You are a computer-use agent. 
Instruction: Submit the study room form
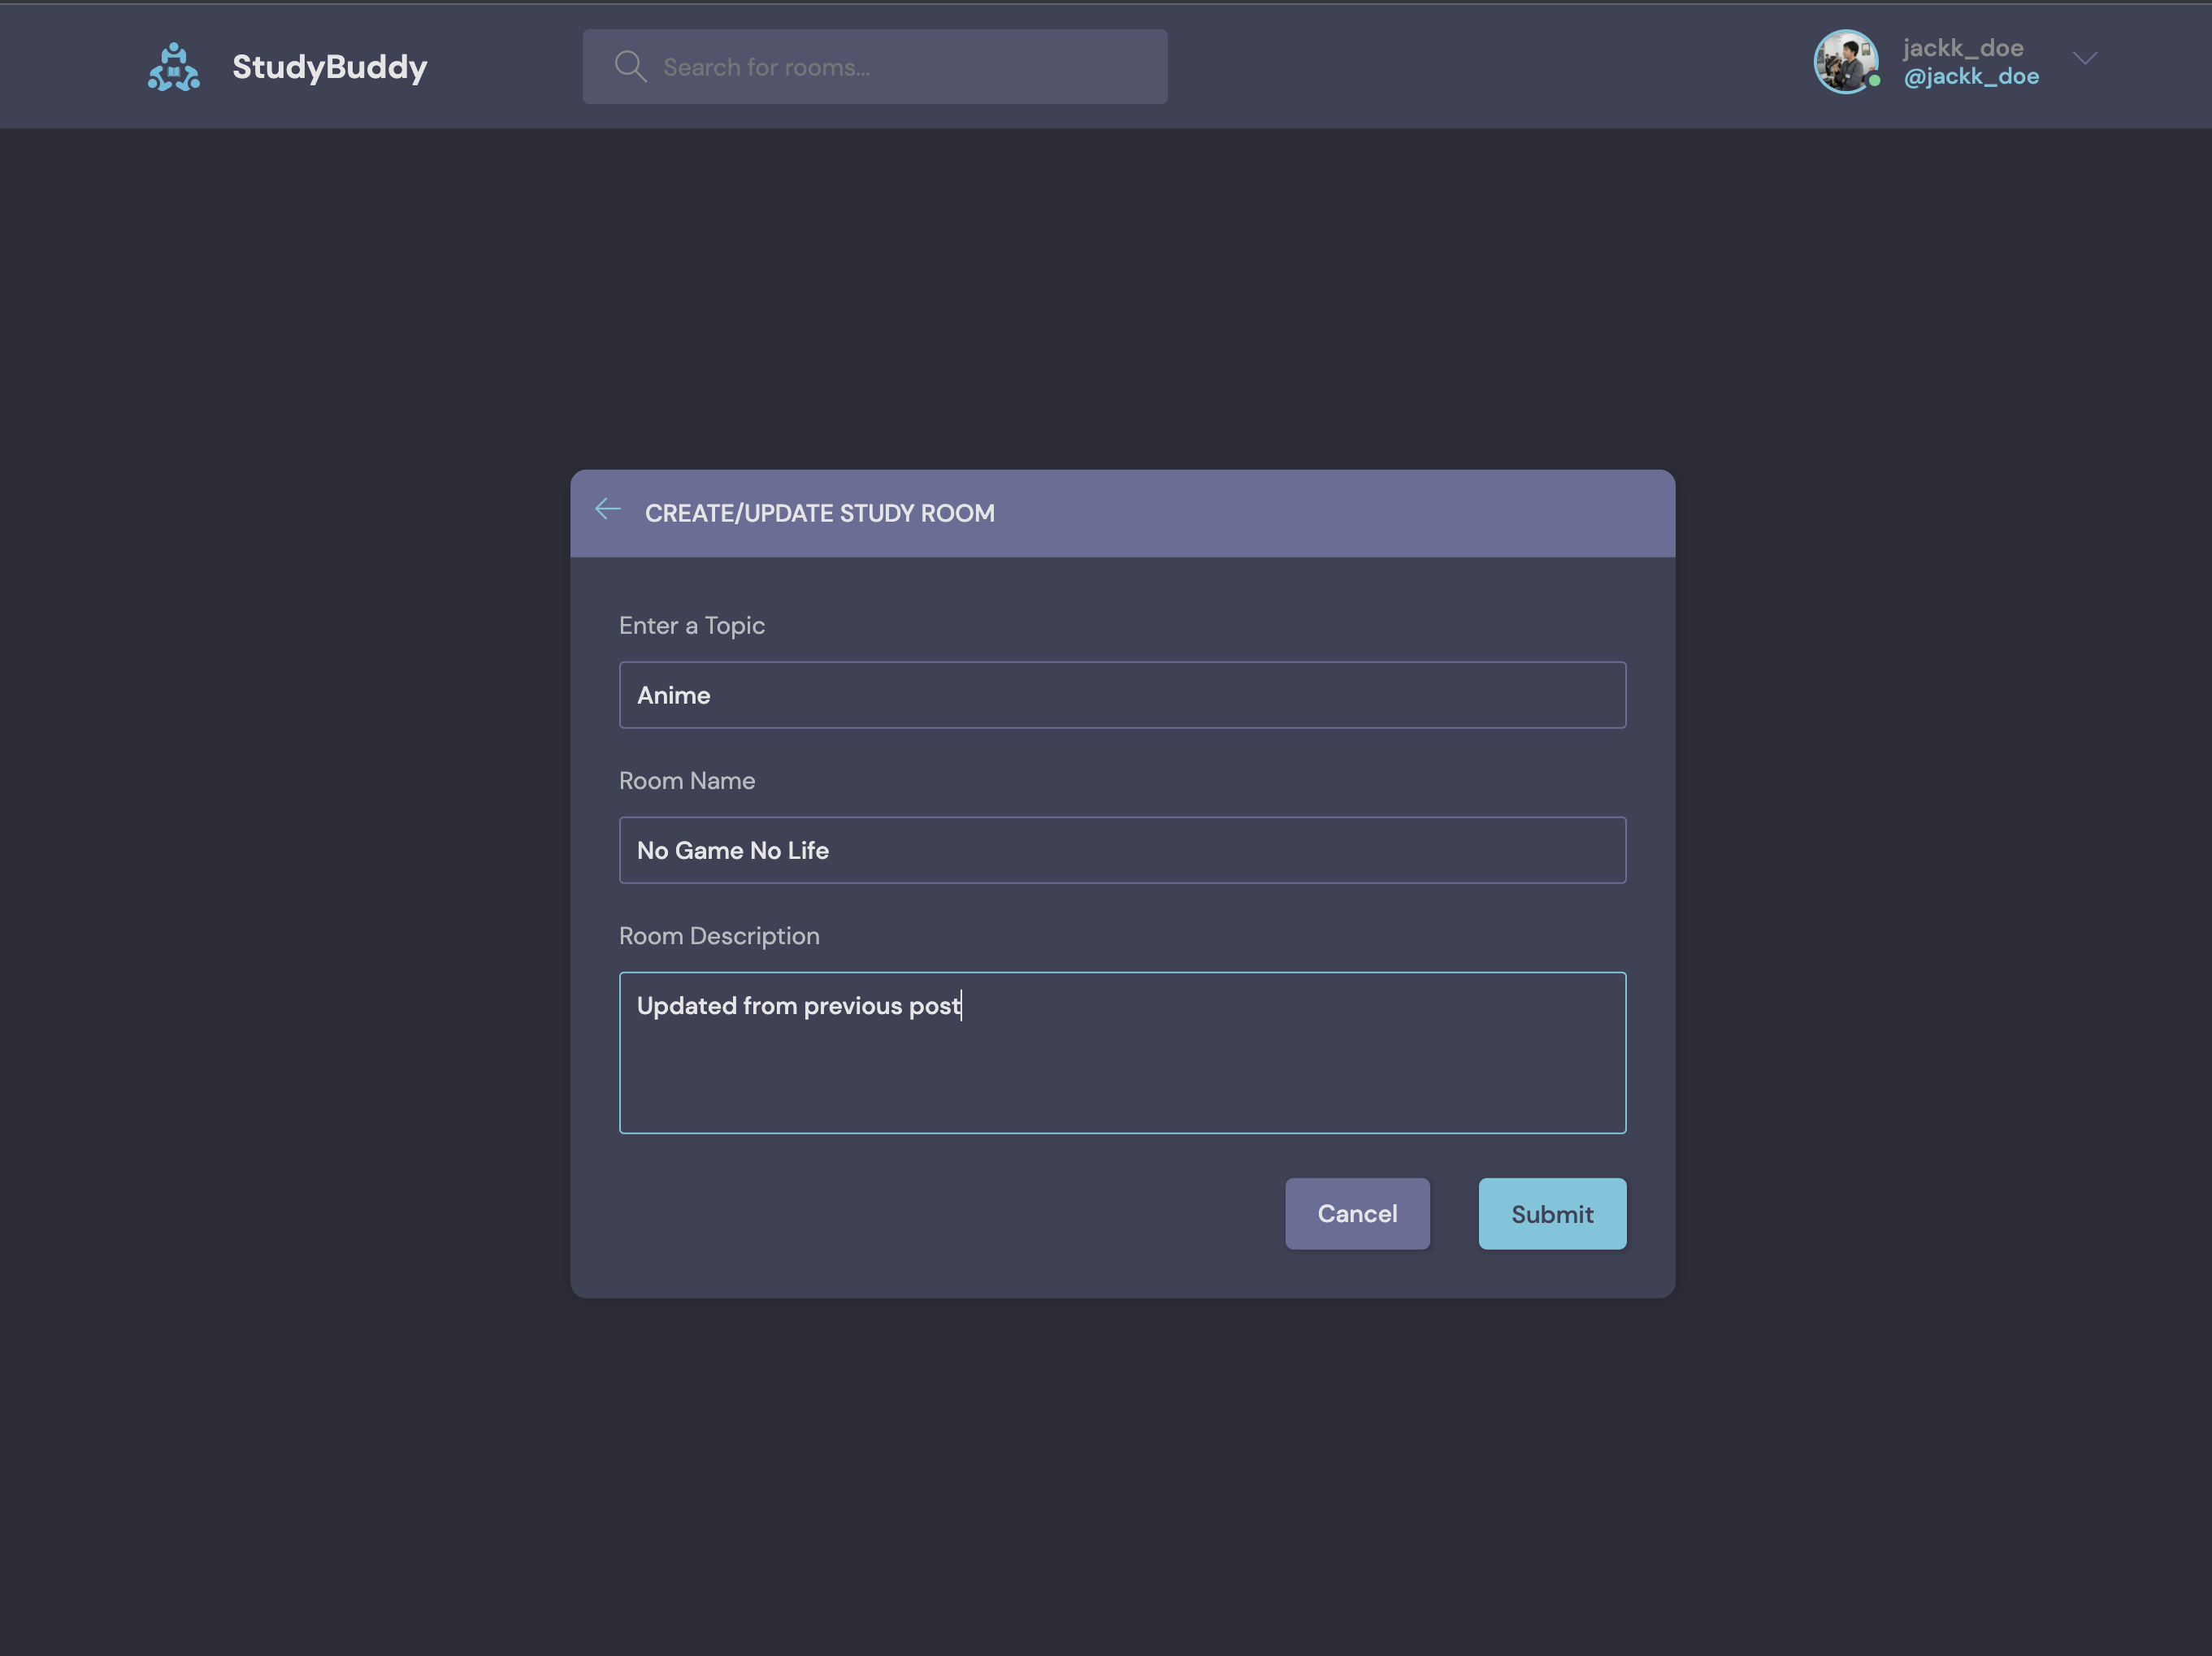(x=1551, y=1214)
